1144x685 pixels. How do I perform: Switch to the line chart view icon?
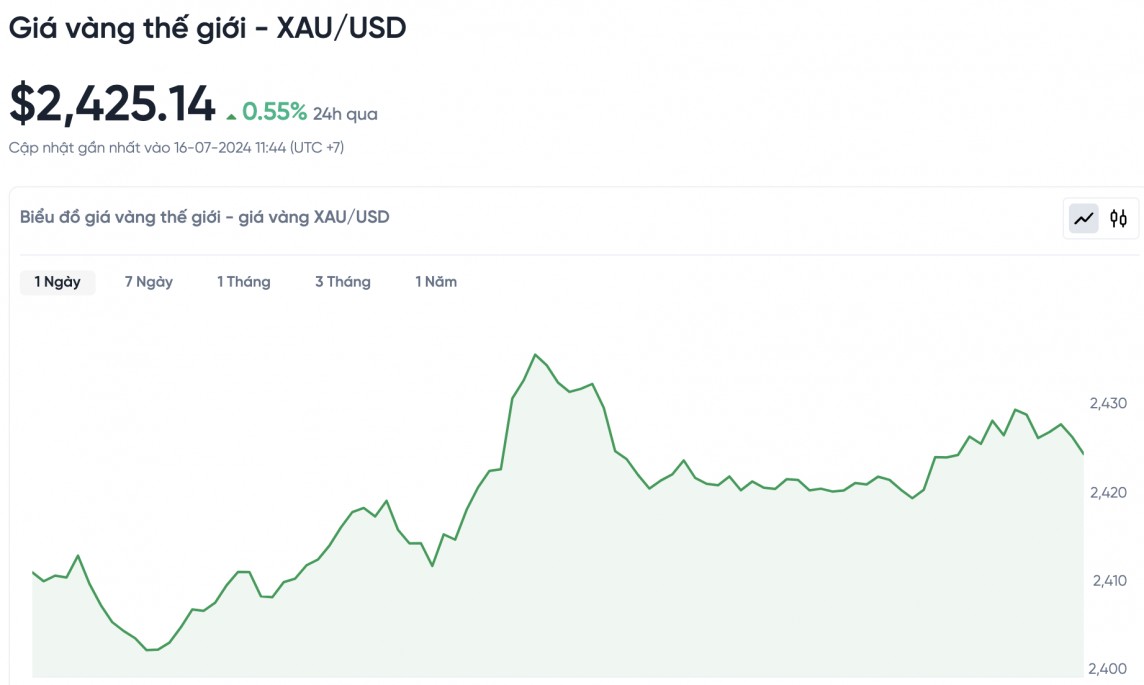point(1084,218)
